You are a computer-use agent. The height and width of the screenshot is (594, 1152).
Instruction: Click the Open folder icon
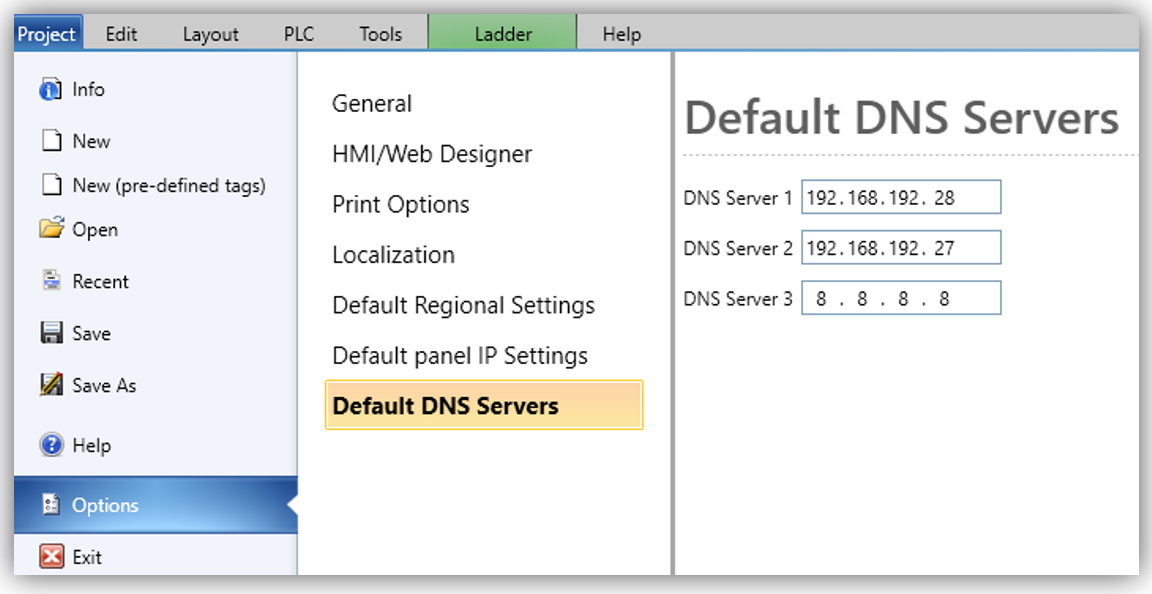(51, 229)
